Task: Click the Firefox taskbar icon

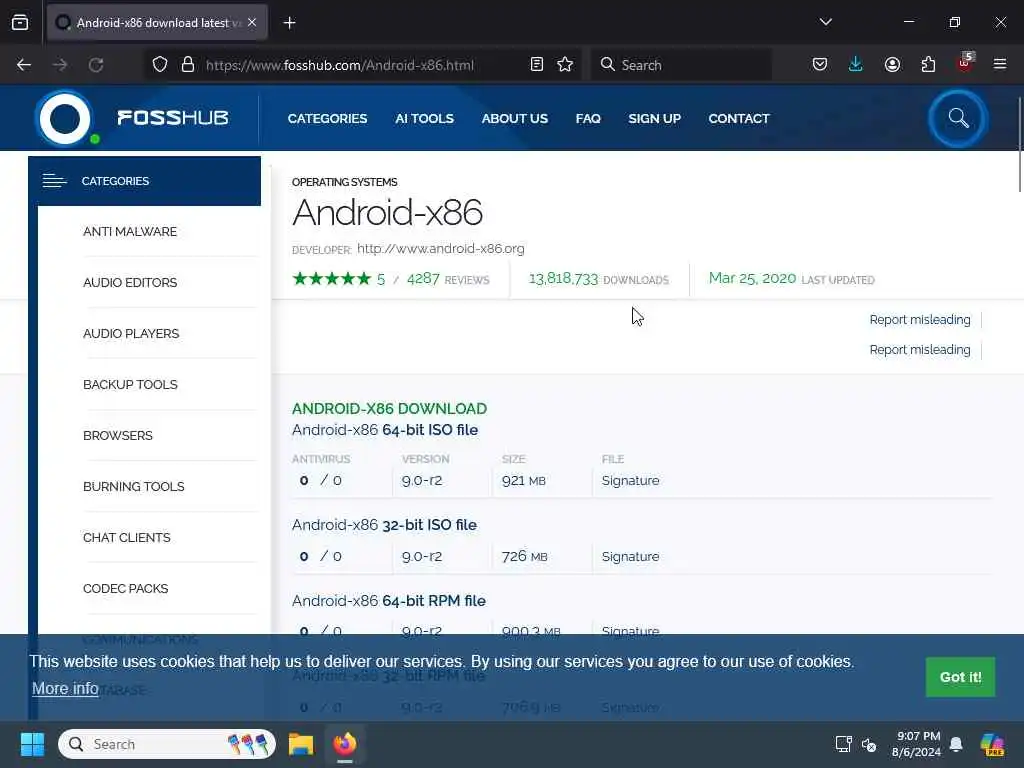Action: 345,744
